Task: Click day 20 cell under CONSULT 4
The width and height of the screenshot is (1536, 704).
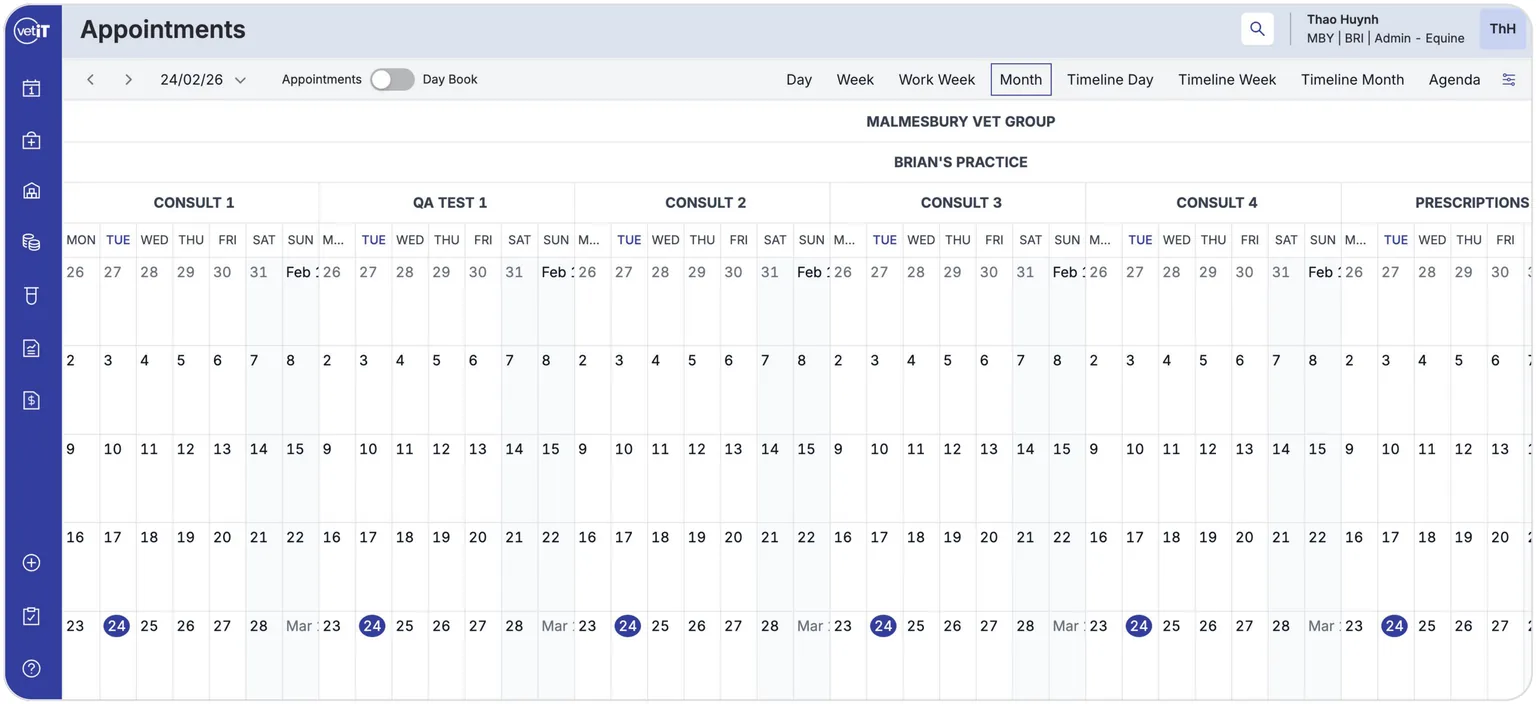Action: coord(1250,566)
